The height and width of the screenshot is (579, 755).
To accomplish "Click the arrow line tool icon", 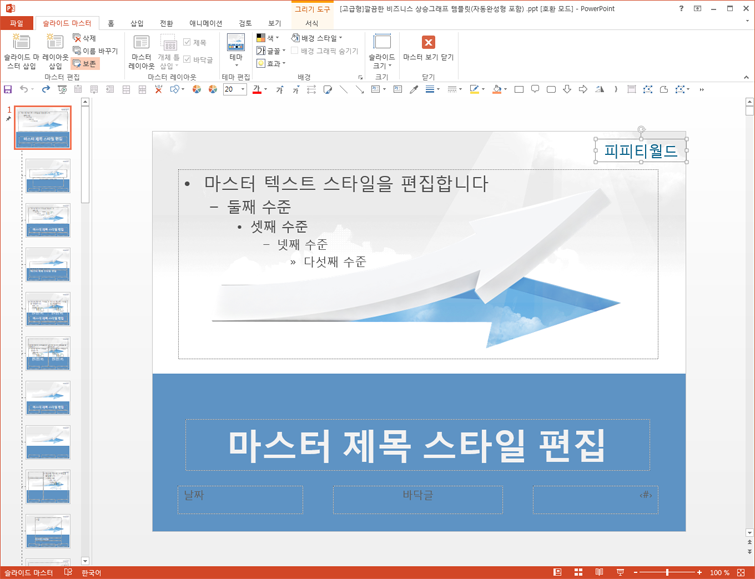I will [359, 90].
